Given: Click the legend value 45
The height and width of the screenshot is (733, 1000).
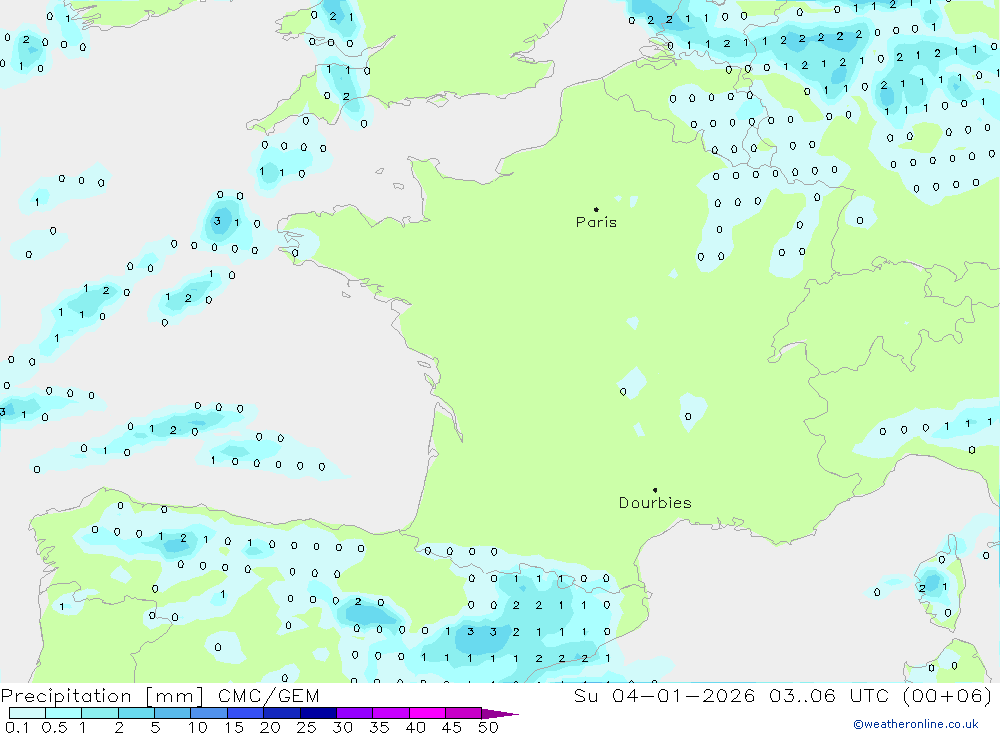Looking at the screenshot, I should tap(452, 727).
